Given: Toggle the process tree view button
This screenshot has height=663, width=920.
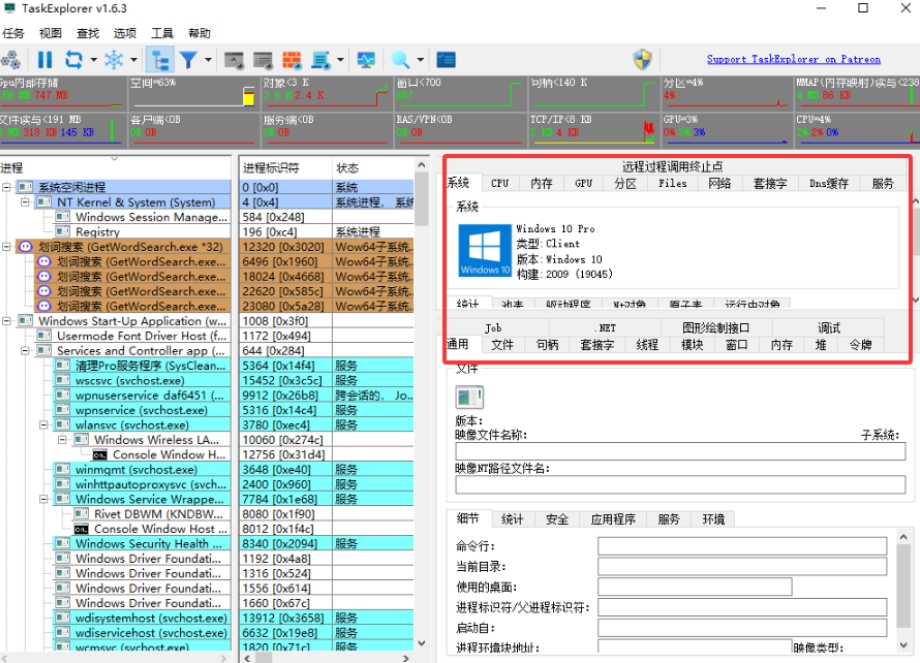Looking at the screenshot, I should point(160,60).
